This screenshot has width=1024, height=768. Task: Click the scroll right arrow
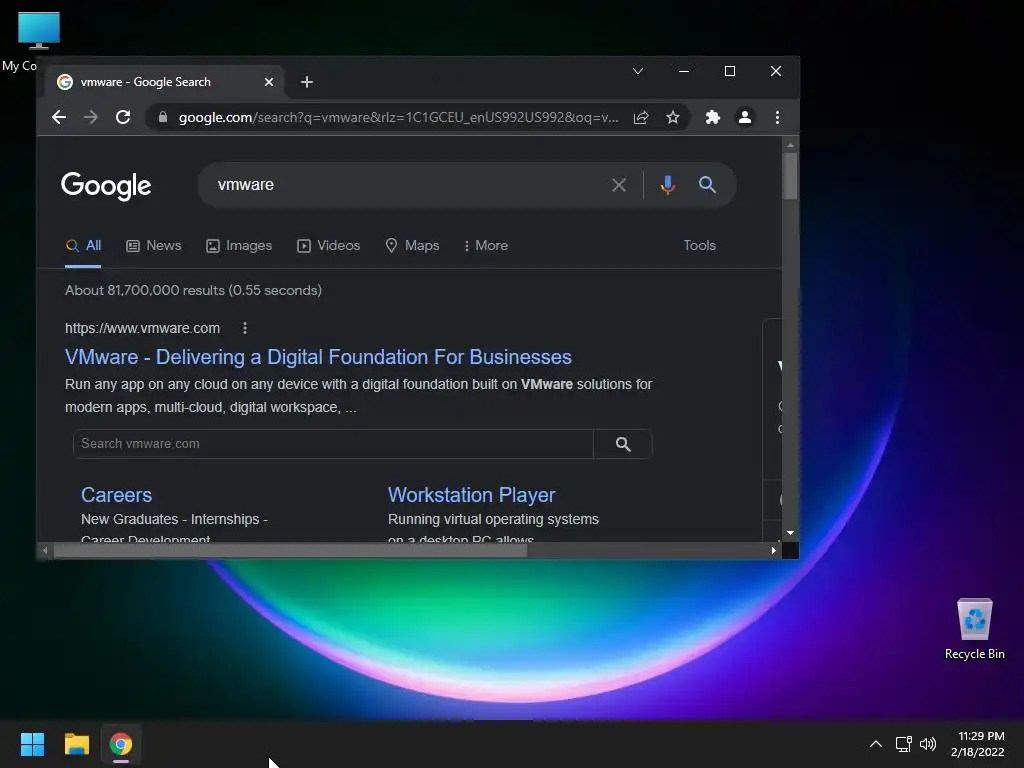(x=774, y=551)
